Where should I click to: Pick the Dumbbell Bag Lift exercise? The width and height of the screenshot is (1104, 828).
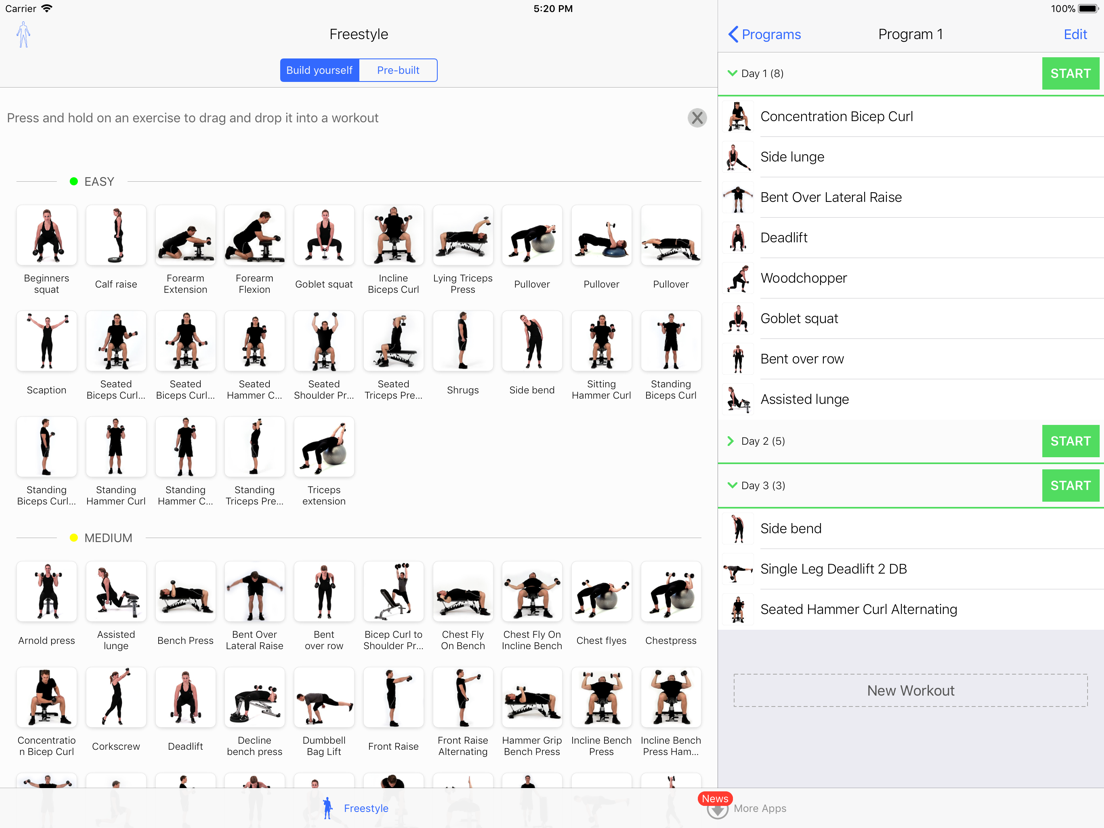coord(324,697)
